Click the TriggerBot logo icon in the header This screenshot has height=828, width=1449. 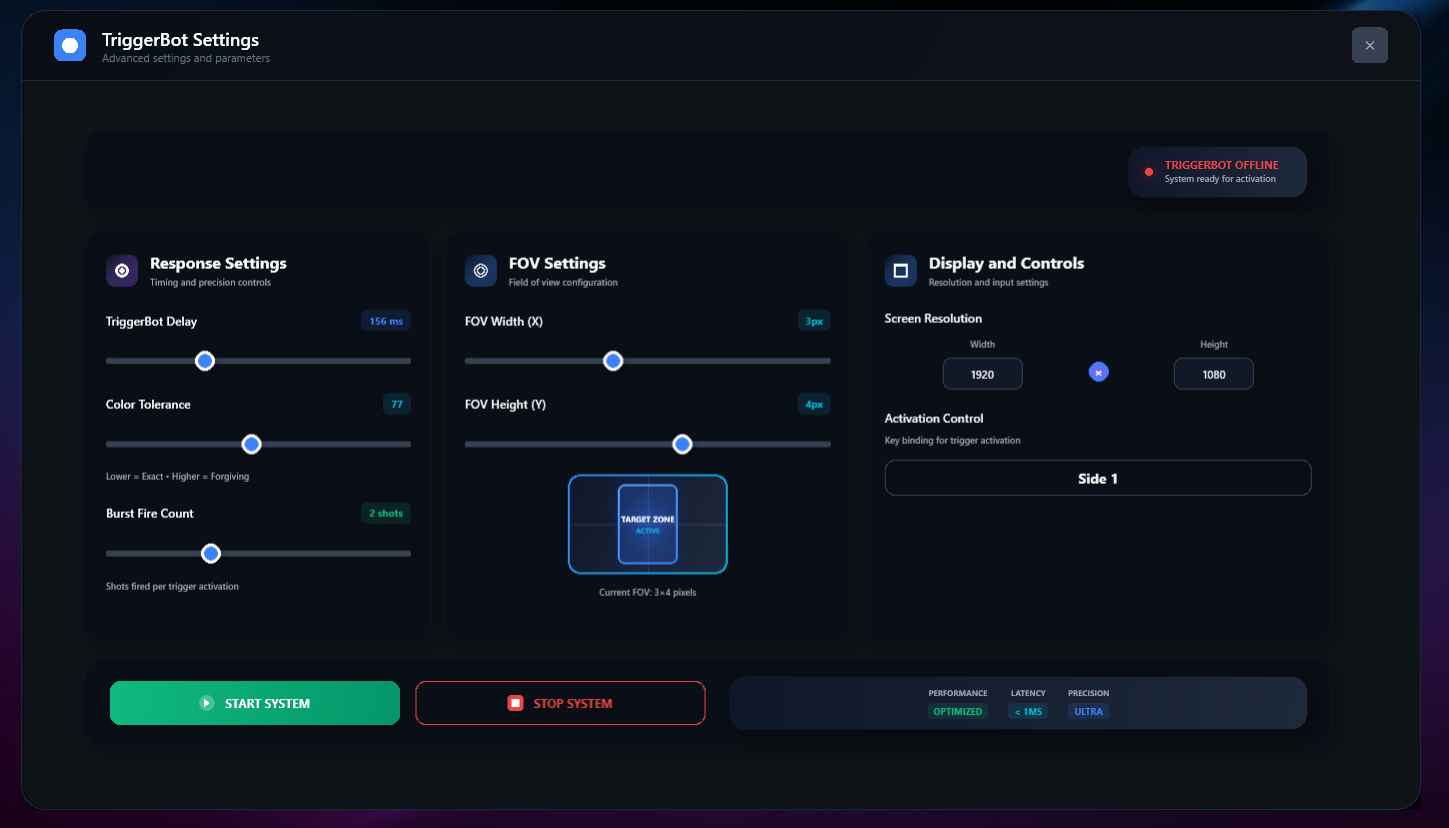(69, 45)
